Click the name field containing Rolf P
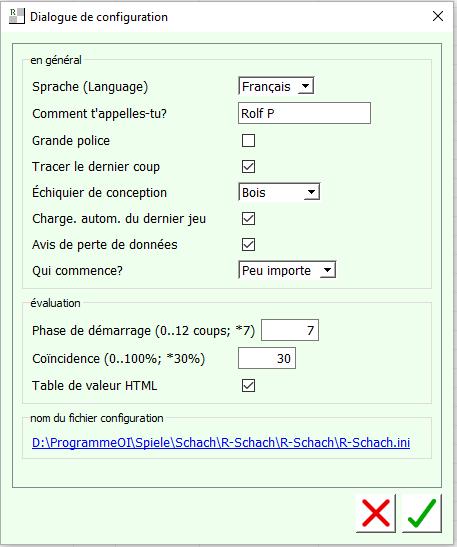The height and width of the screenshot is (547, 457). click(304, 113)
